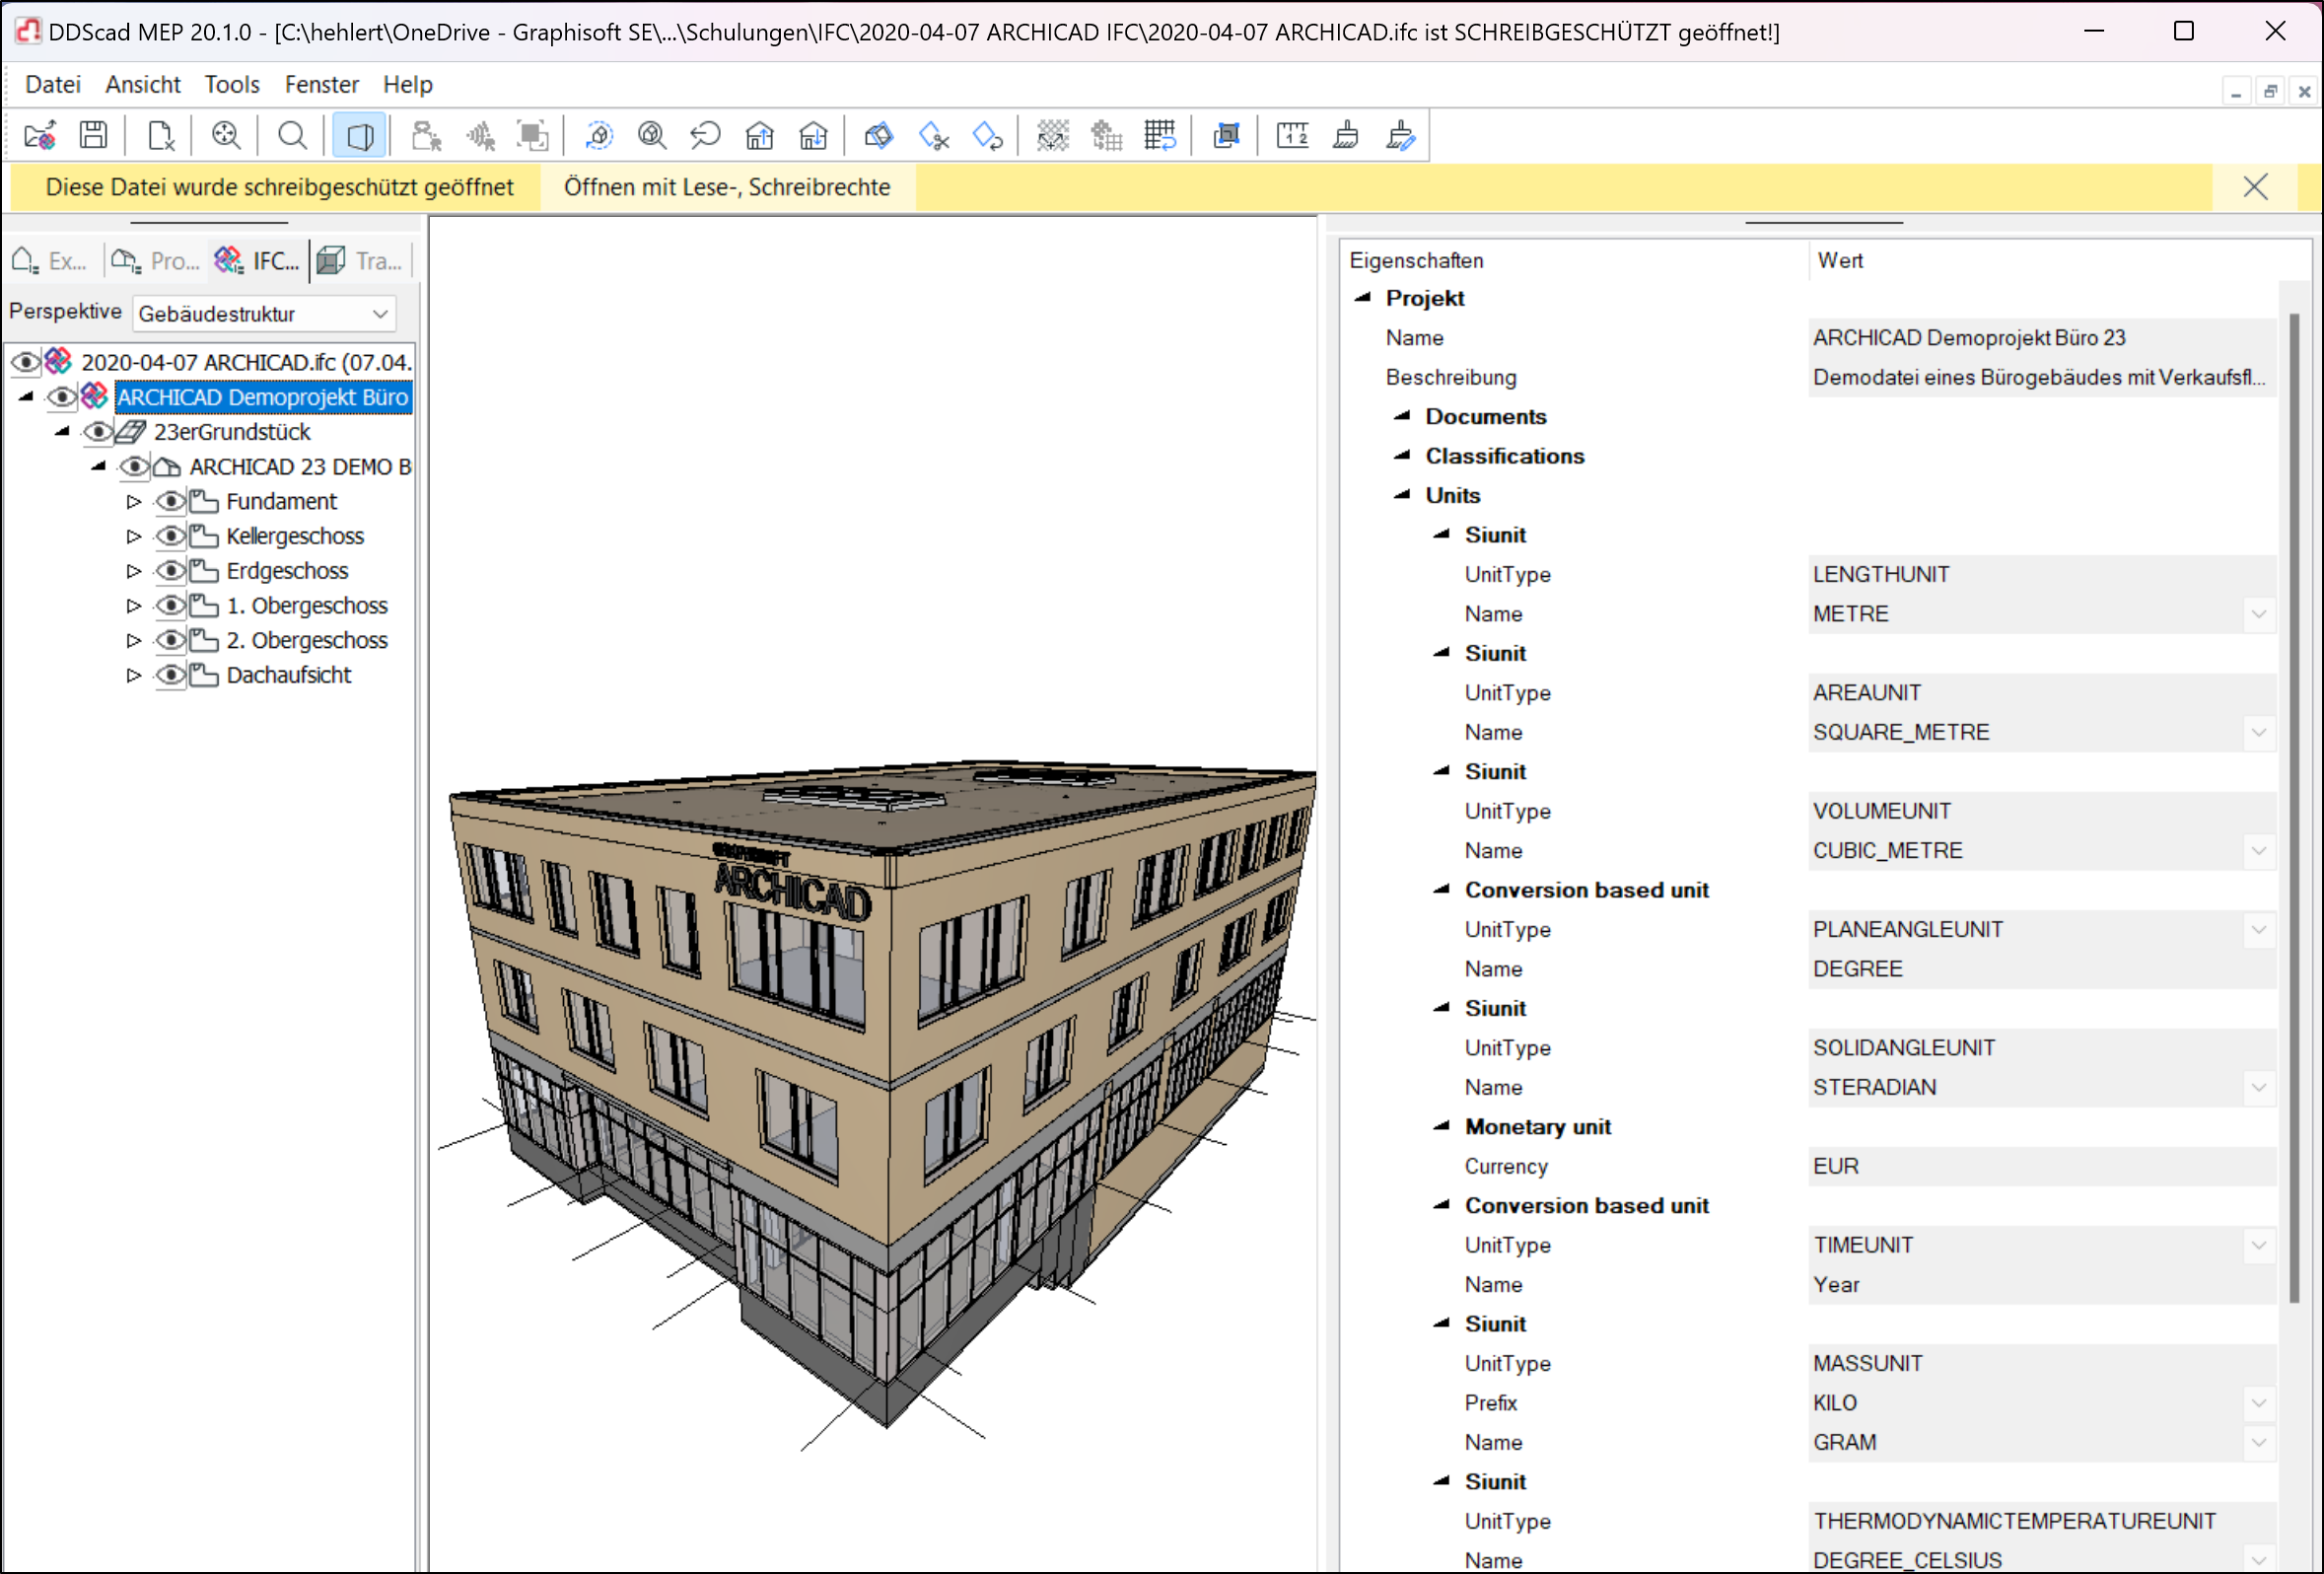Click the paintbrush with pencil icon
Screen dimensions: 2324x1574
pyautogui.click(x=1401, y=135)
